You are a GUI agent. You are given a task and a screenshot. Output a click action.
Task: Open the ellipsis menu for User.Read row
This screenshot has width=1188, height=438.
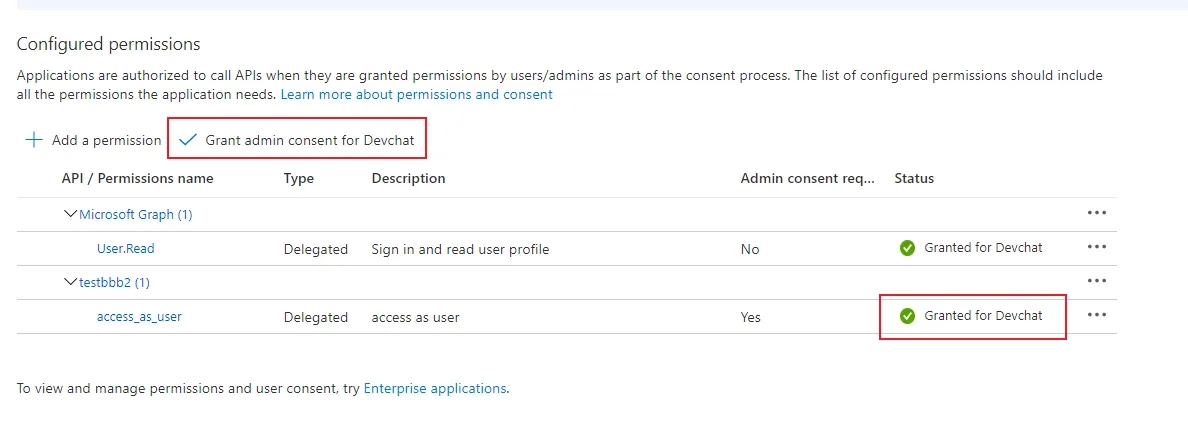coord(1096,247)
